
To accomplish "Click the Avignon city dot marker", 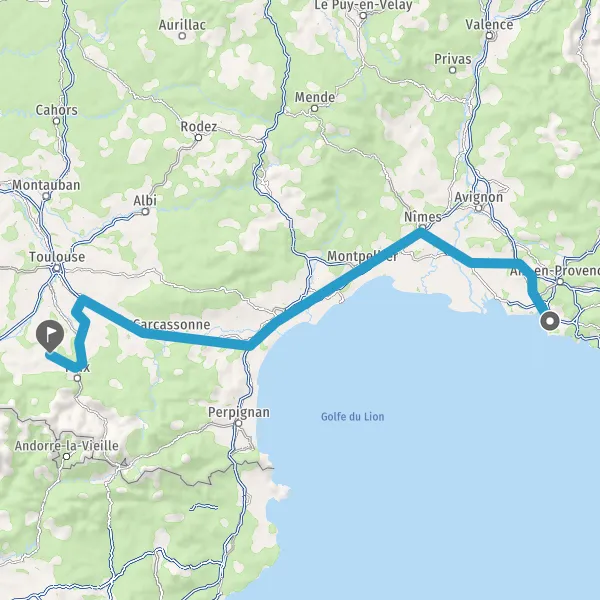I will 478,208.
